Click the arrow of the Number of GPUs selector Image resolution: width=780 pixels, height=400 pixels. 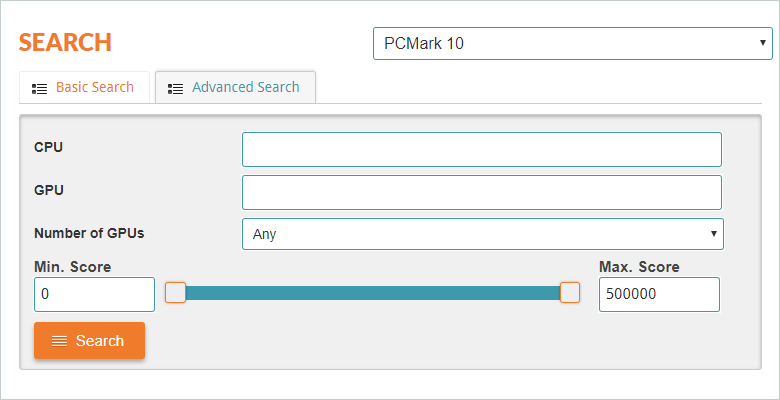(714, 234)
